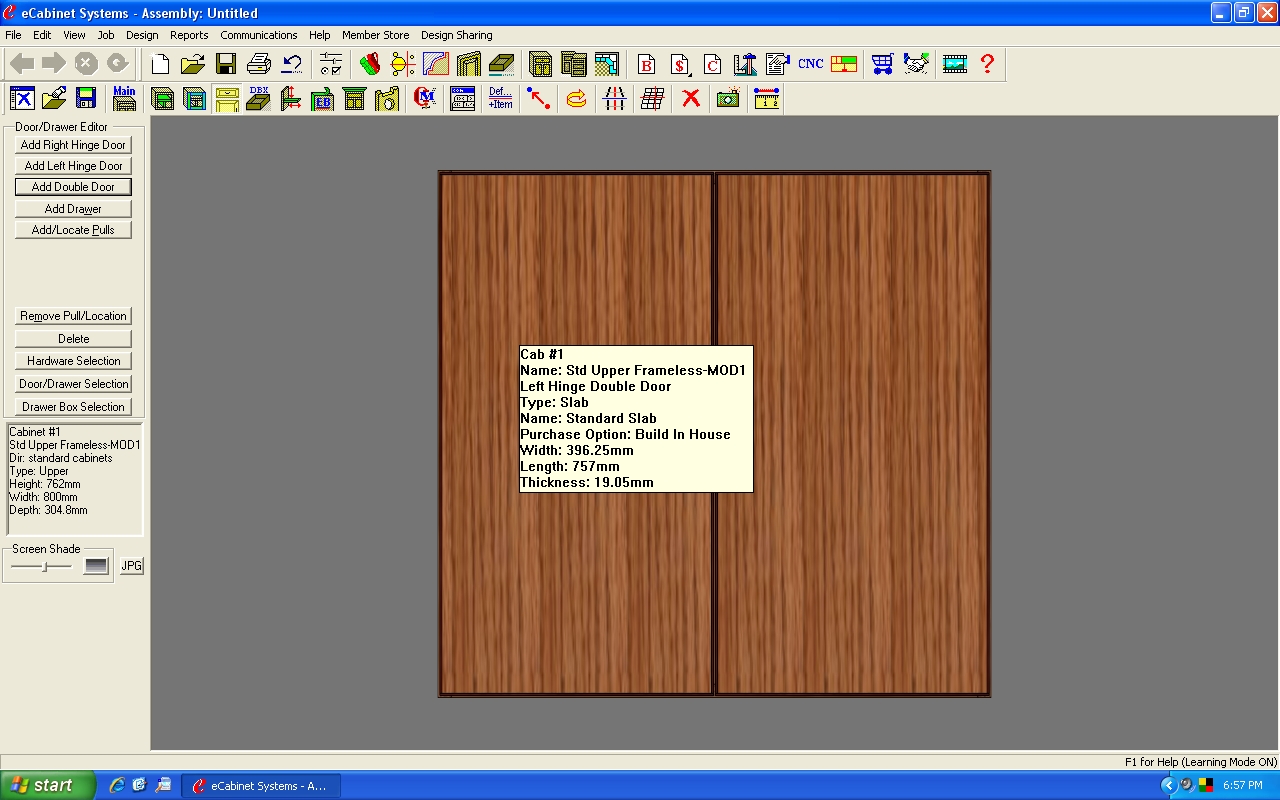
Task: Open the cabinet editor icon
Action: 540,65
